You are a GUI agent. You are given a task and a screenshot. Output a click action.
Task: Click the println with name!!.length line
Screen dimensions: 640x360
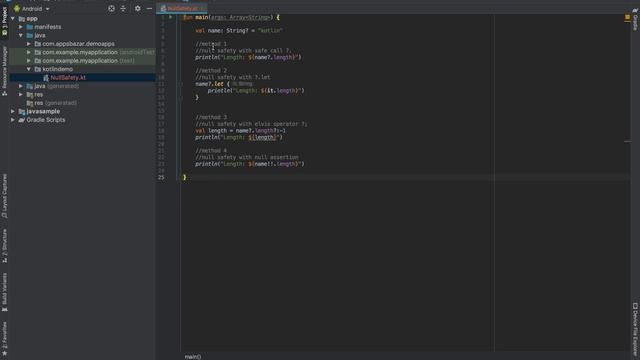point(249,164)
